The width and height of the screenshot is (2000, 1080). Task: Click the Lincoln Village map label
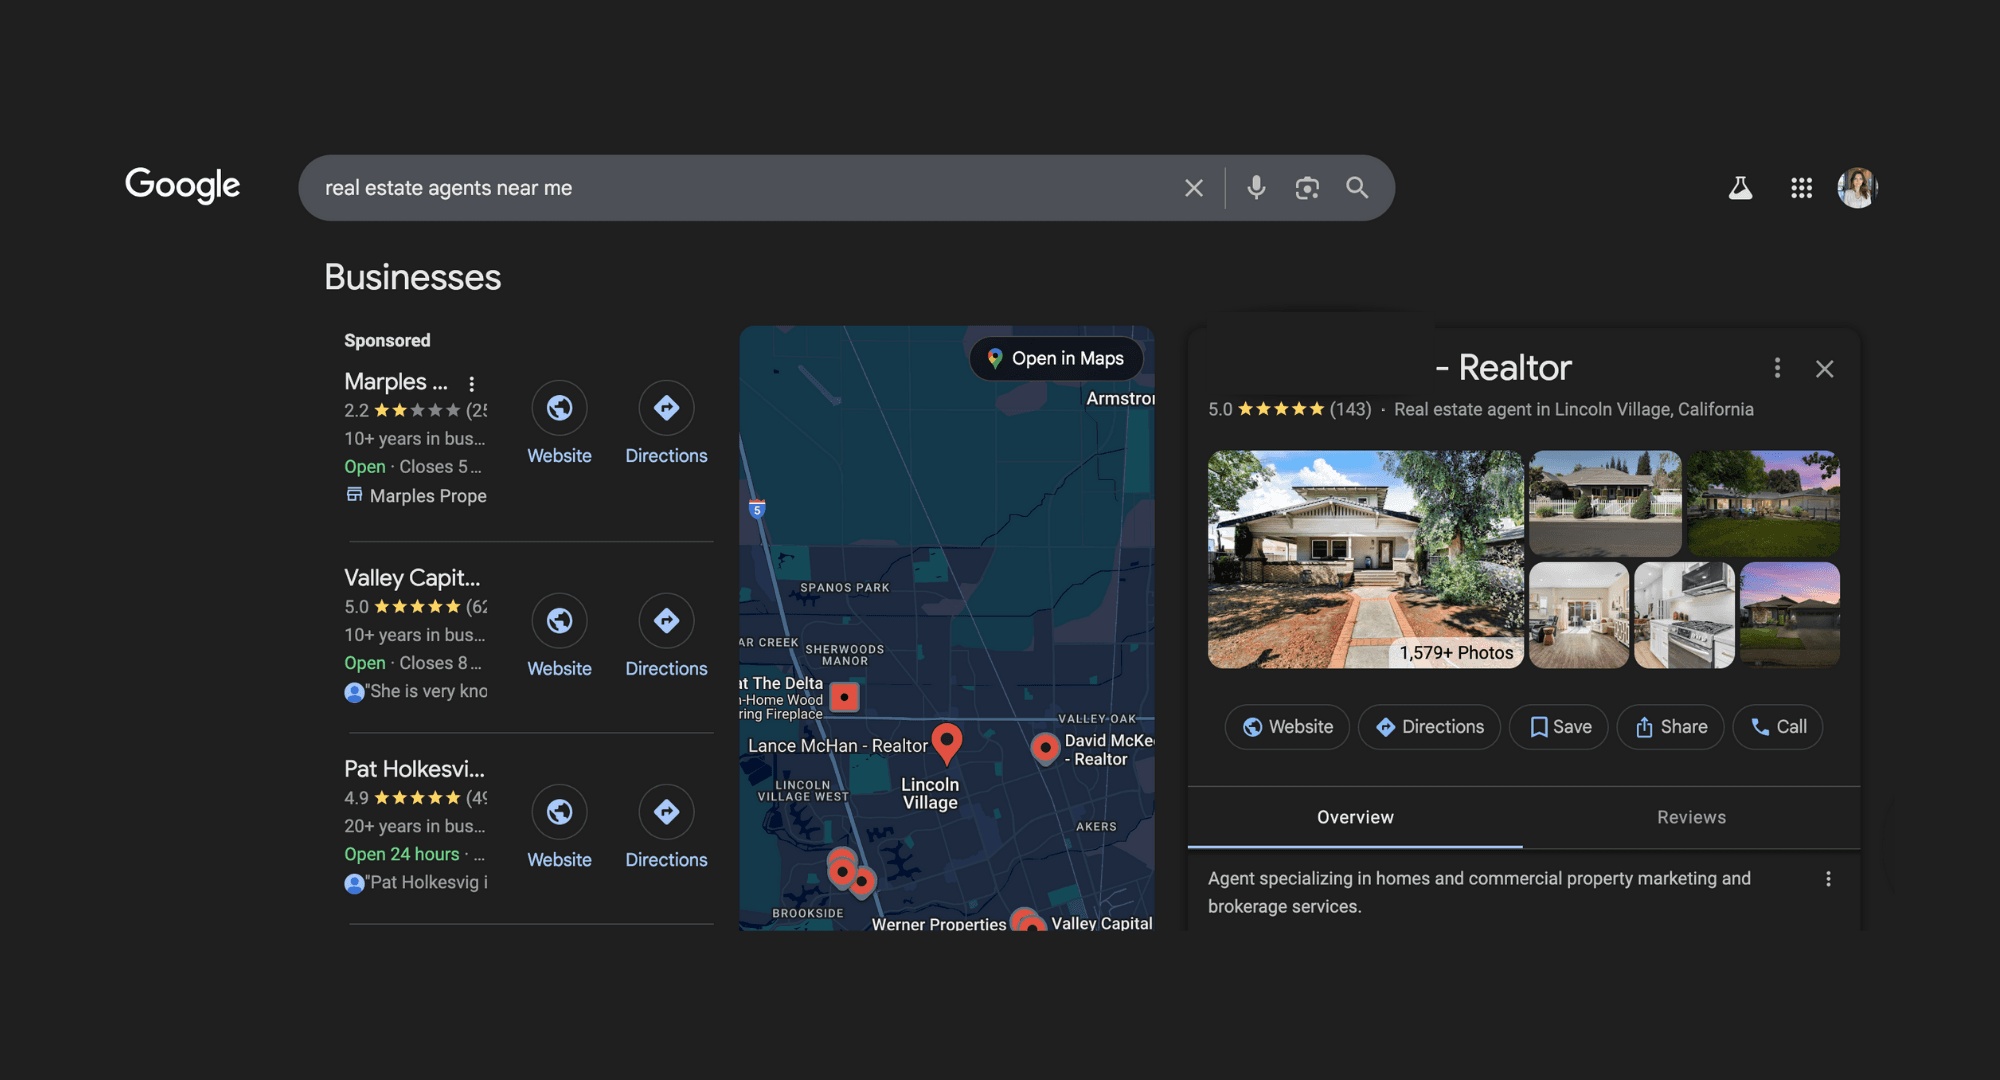[930, 793]
